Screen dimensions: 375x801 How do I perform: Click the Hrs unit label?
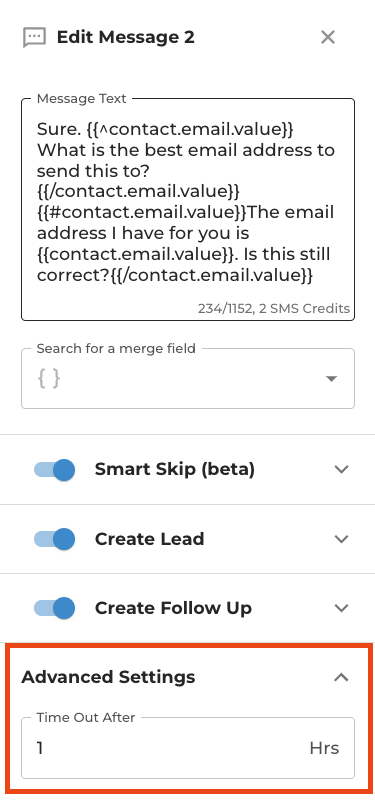[324, 748]
